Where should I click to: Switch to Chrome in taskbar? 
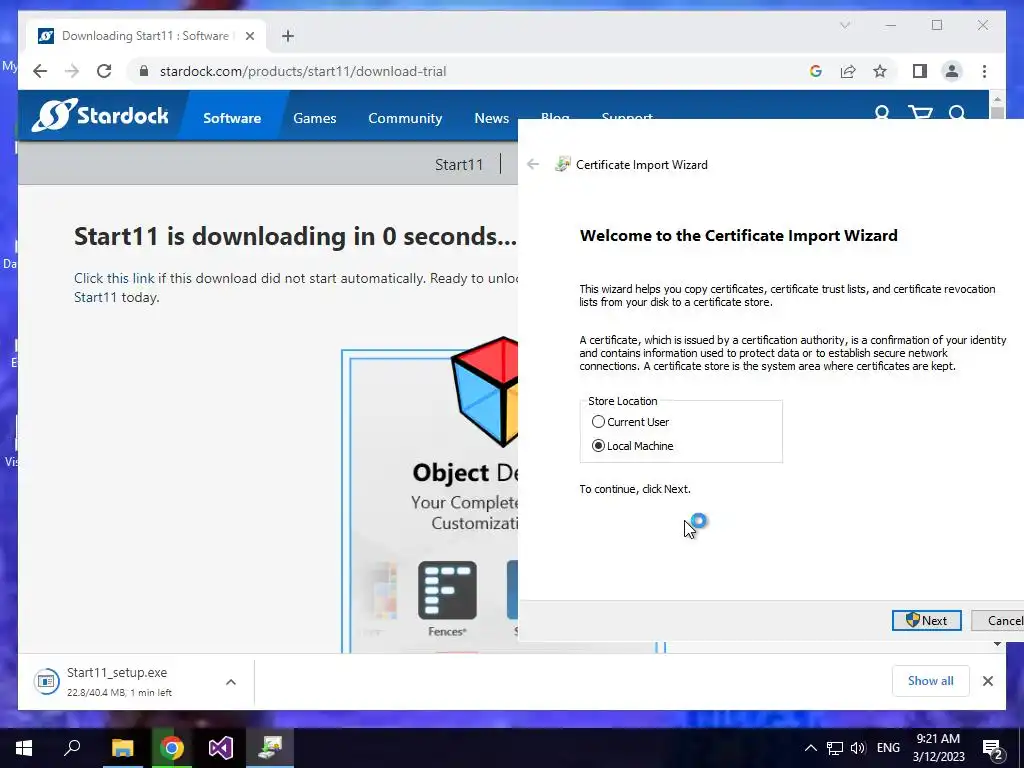tap(172, 748)
